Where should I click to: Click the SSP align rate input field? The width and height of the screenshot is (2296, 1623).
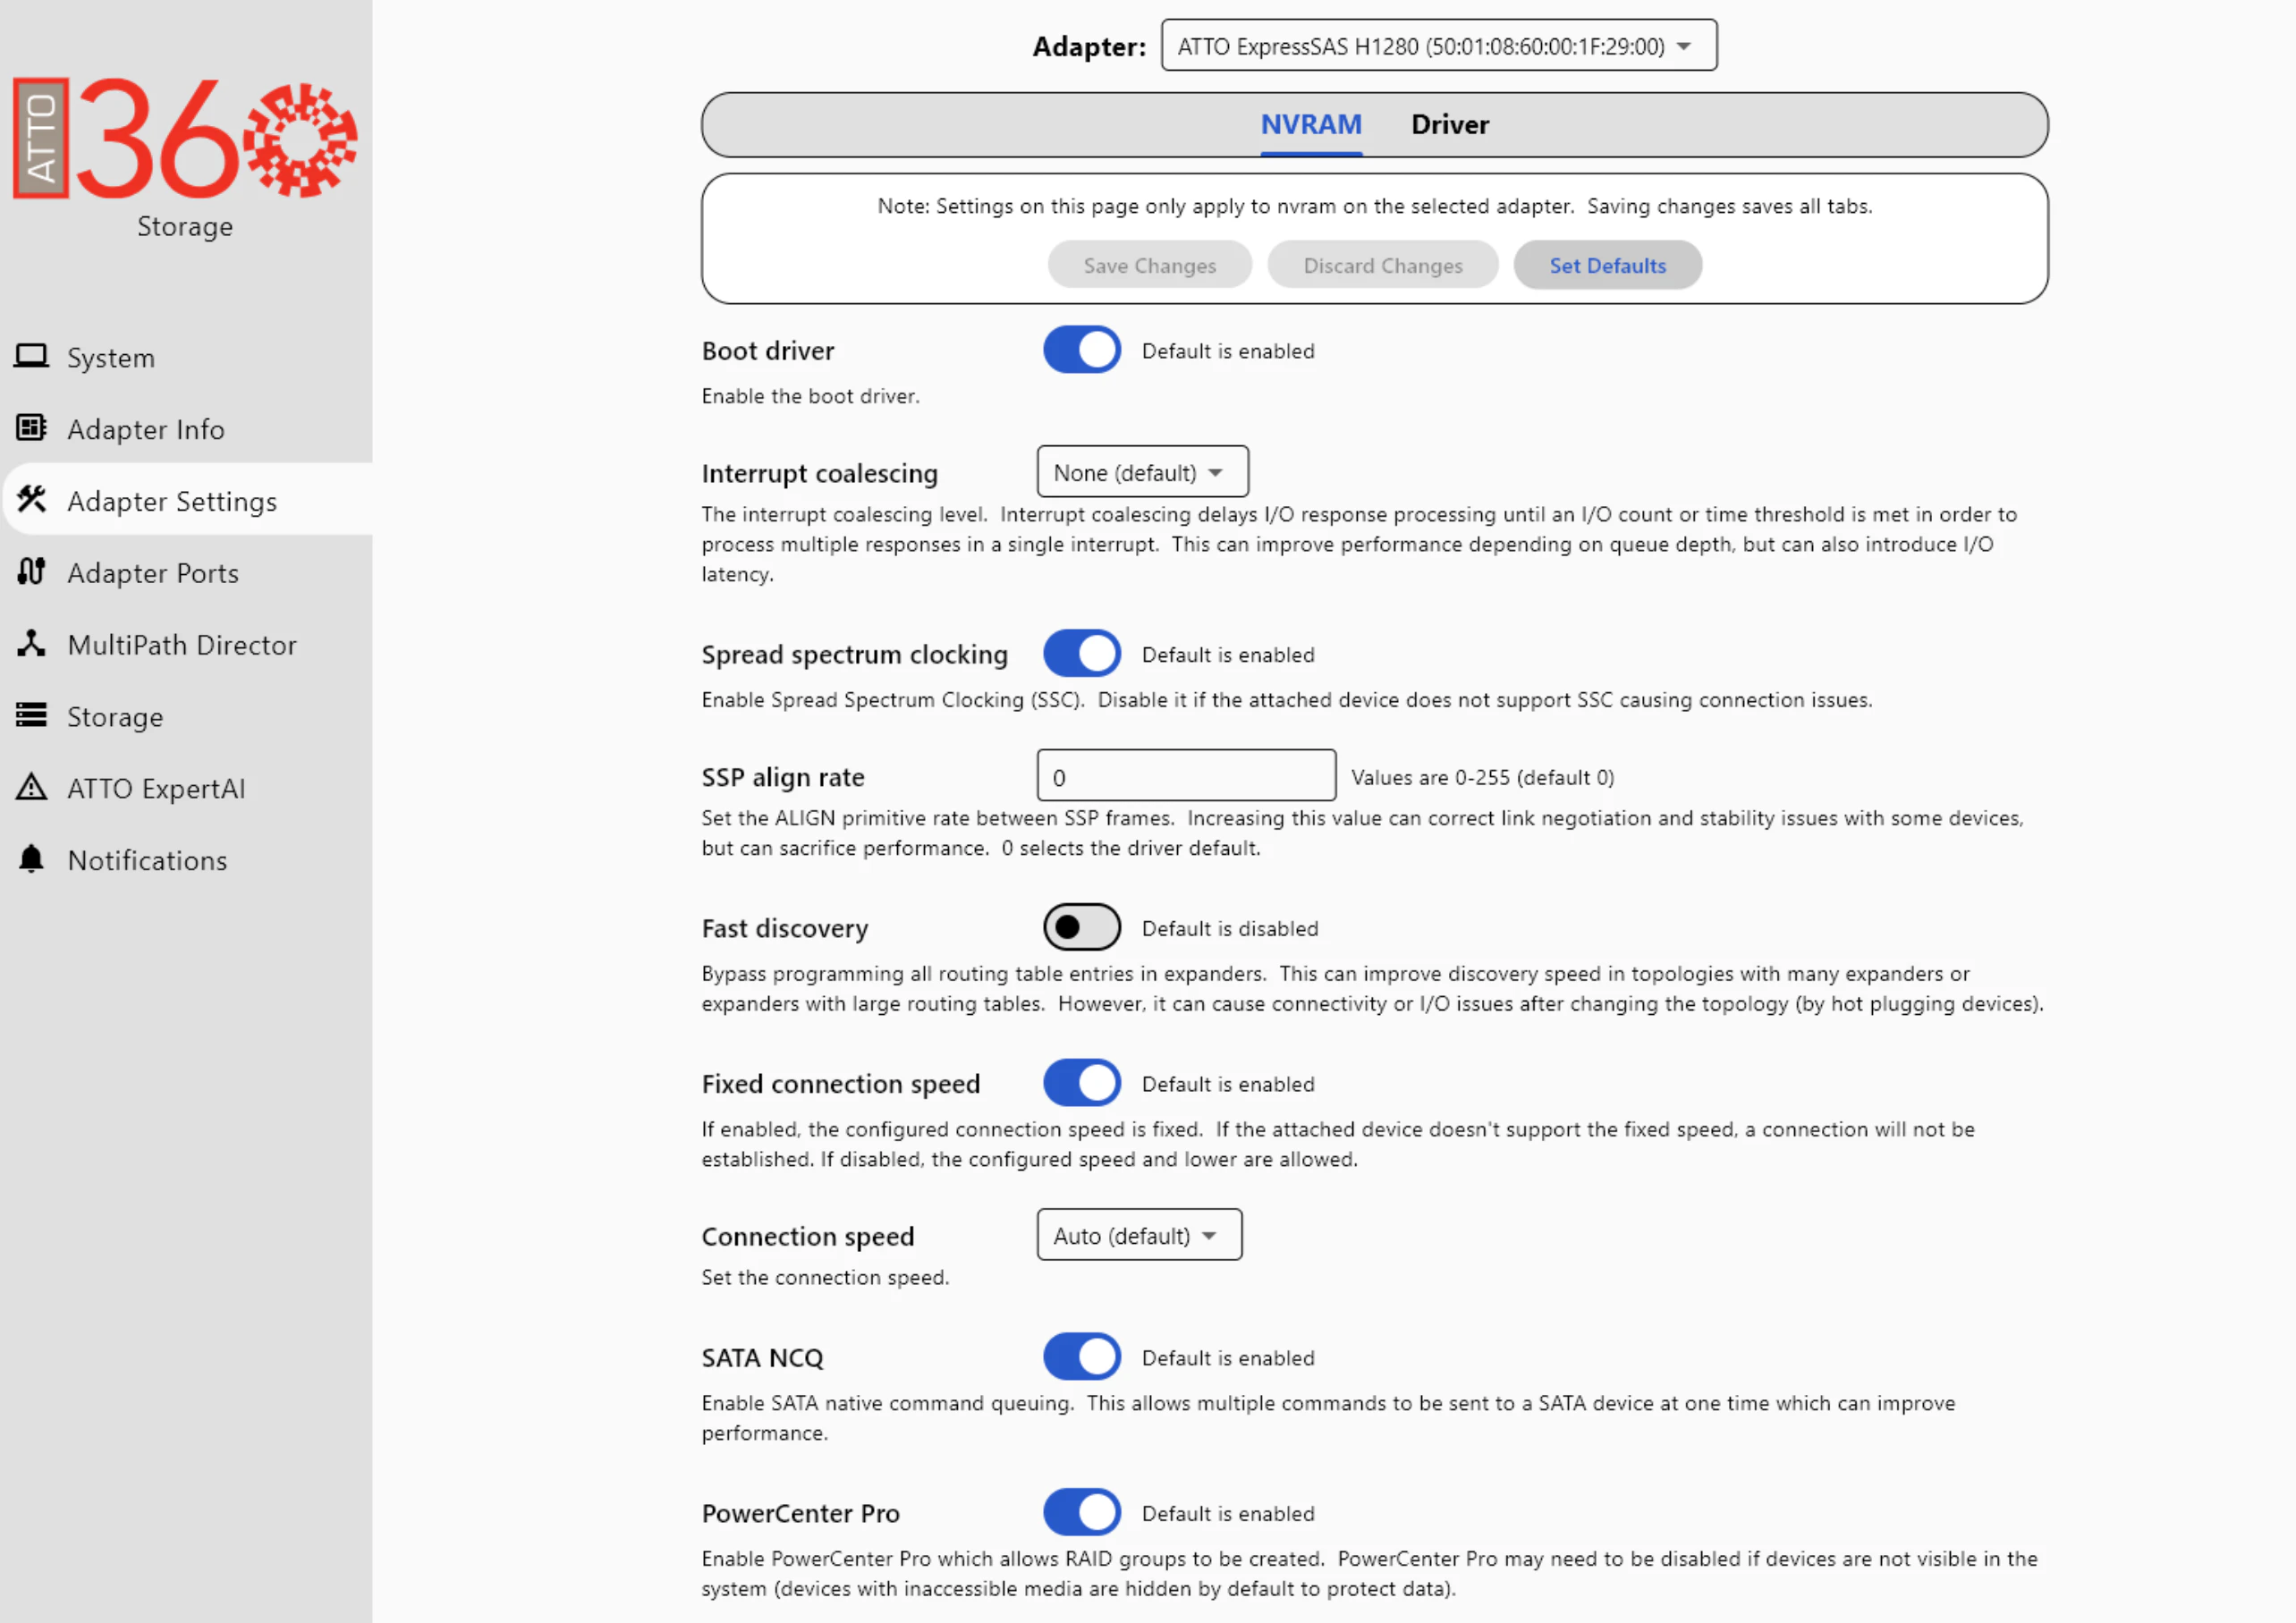pos(1187,776)
